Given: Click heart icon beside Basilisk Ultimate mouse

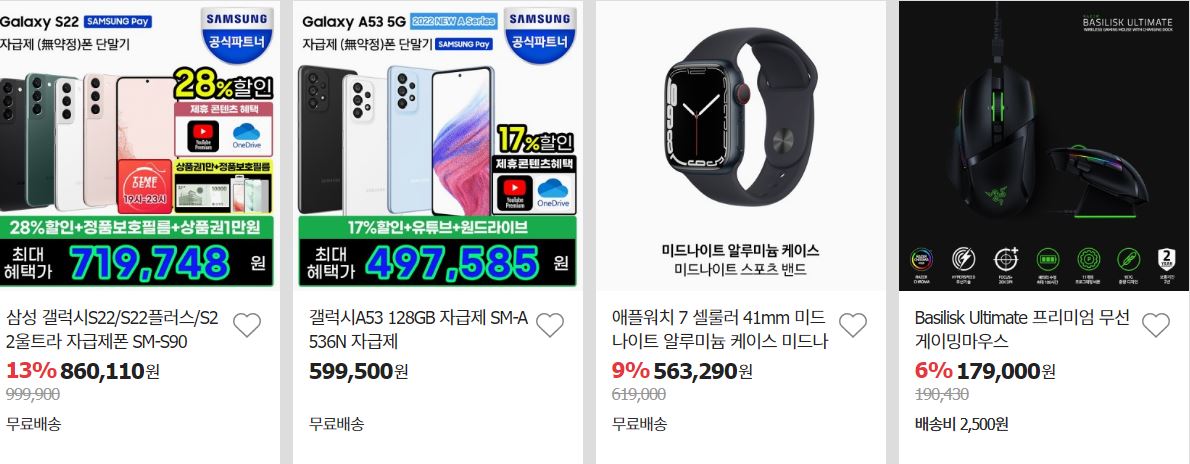Looking at the screenshot, I should coord(1156,325).
